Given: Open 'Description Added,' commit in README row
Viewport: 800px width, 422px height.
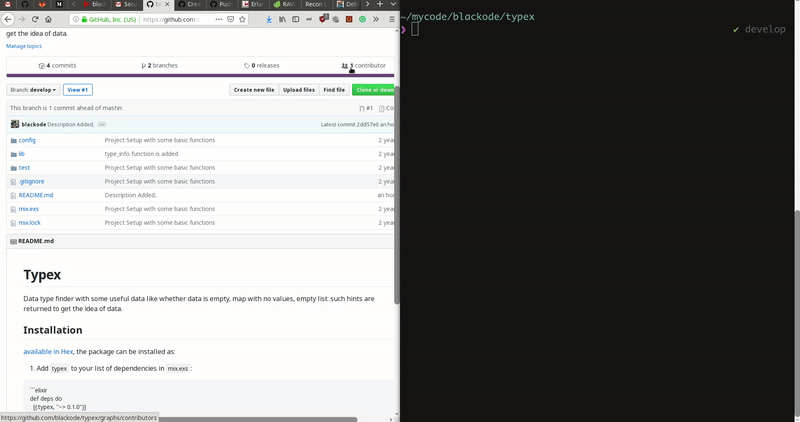Looking at the screenshot, I should 130,195.
